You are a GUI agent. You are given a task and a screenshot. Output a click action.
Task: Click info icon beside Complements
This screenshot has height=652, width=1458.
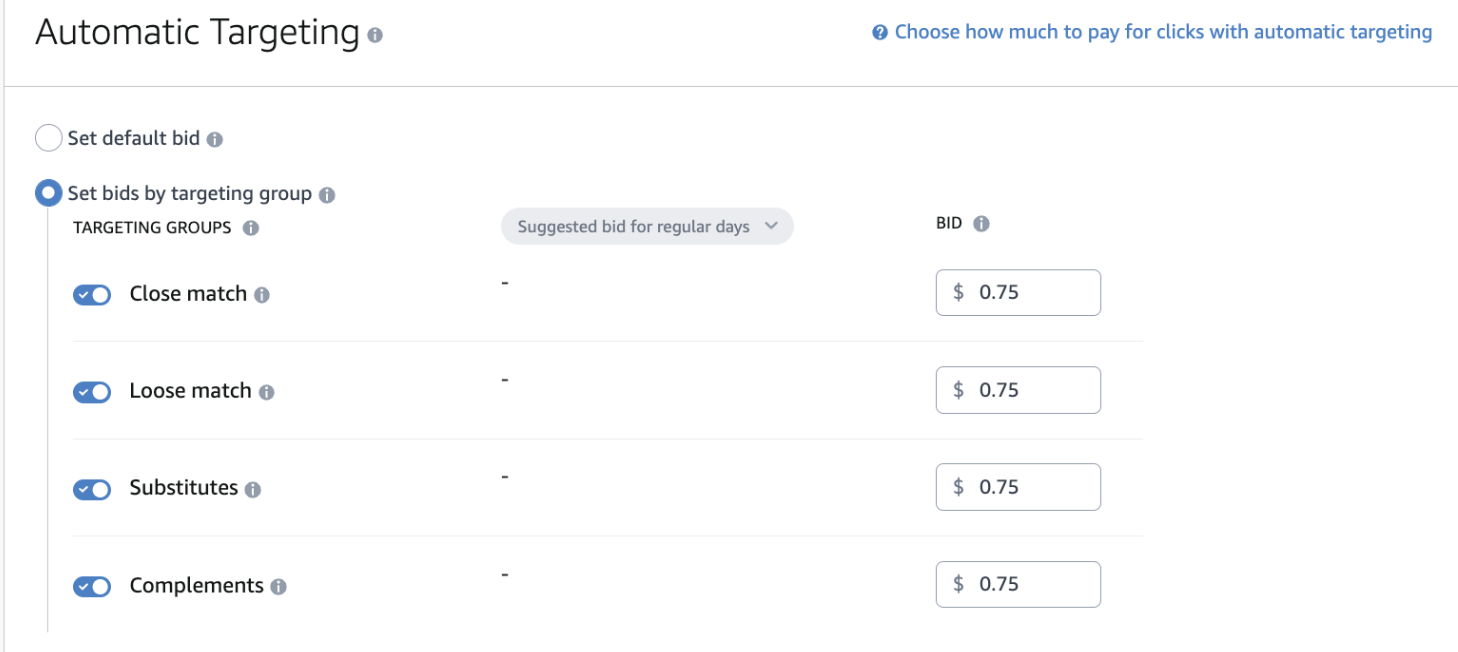pyautogui.click(x=278, y=586)
